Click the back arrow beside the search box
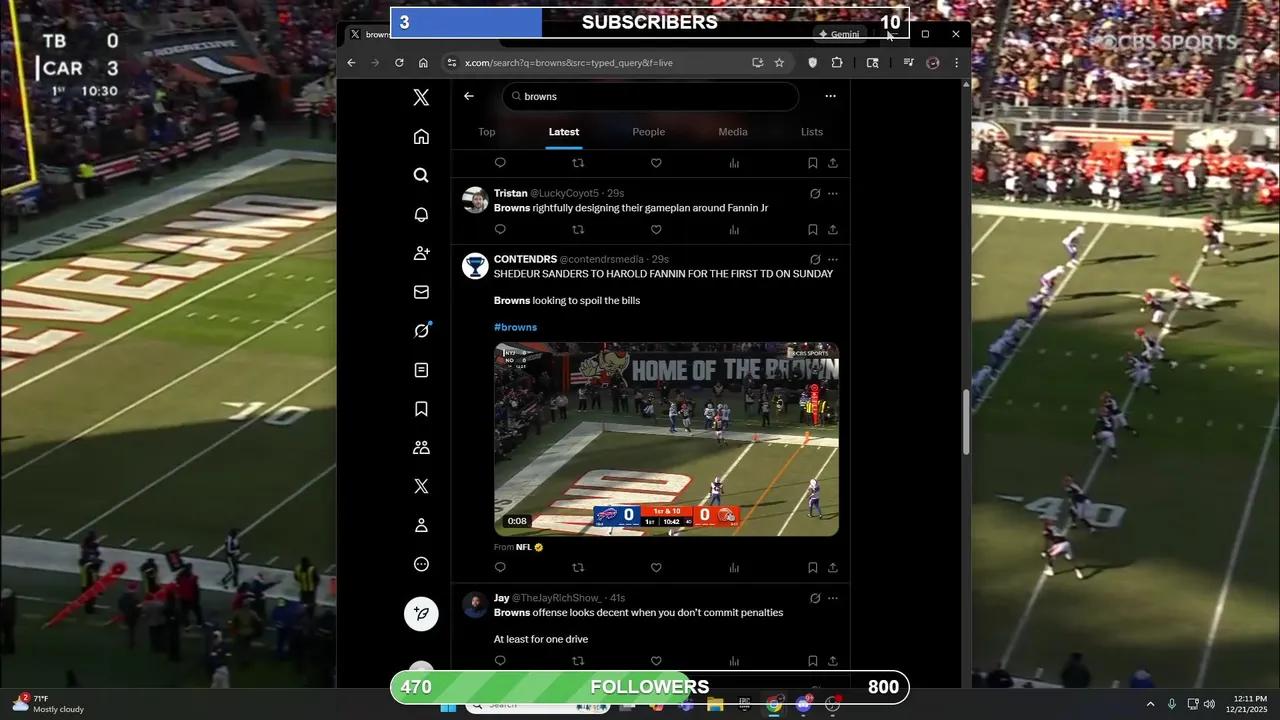Viewport: 1280px width, 720px height. coord(469,96)
